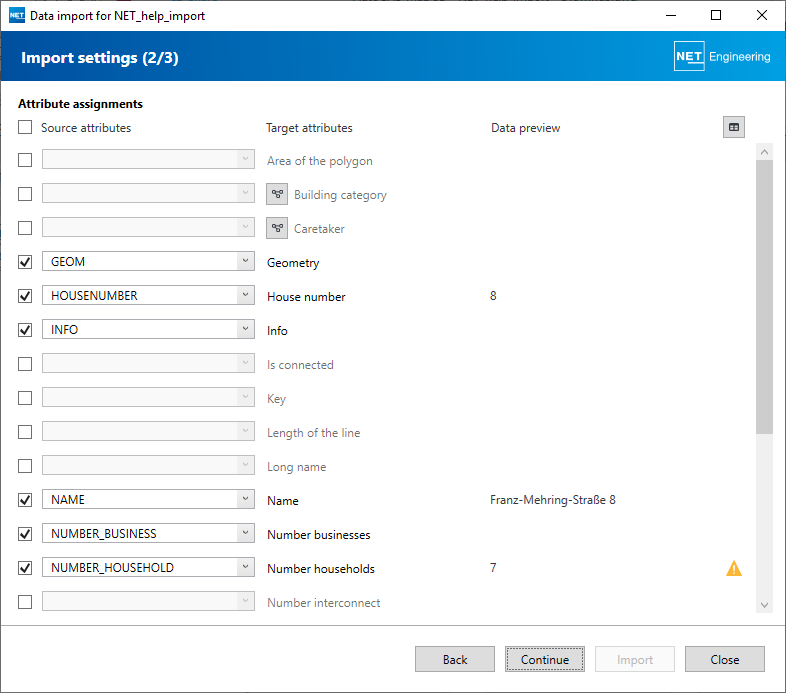Click the House number preview value 8
Viewport: 786px width, 693px height.
pos(493,296)
